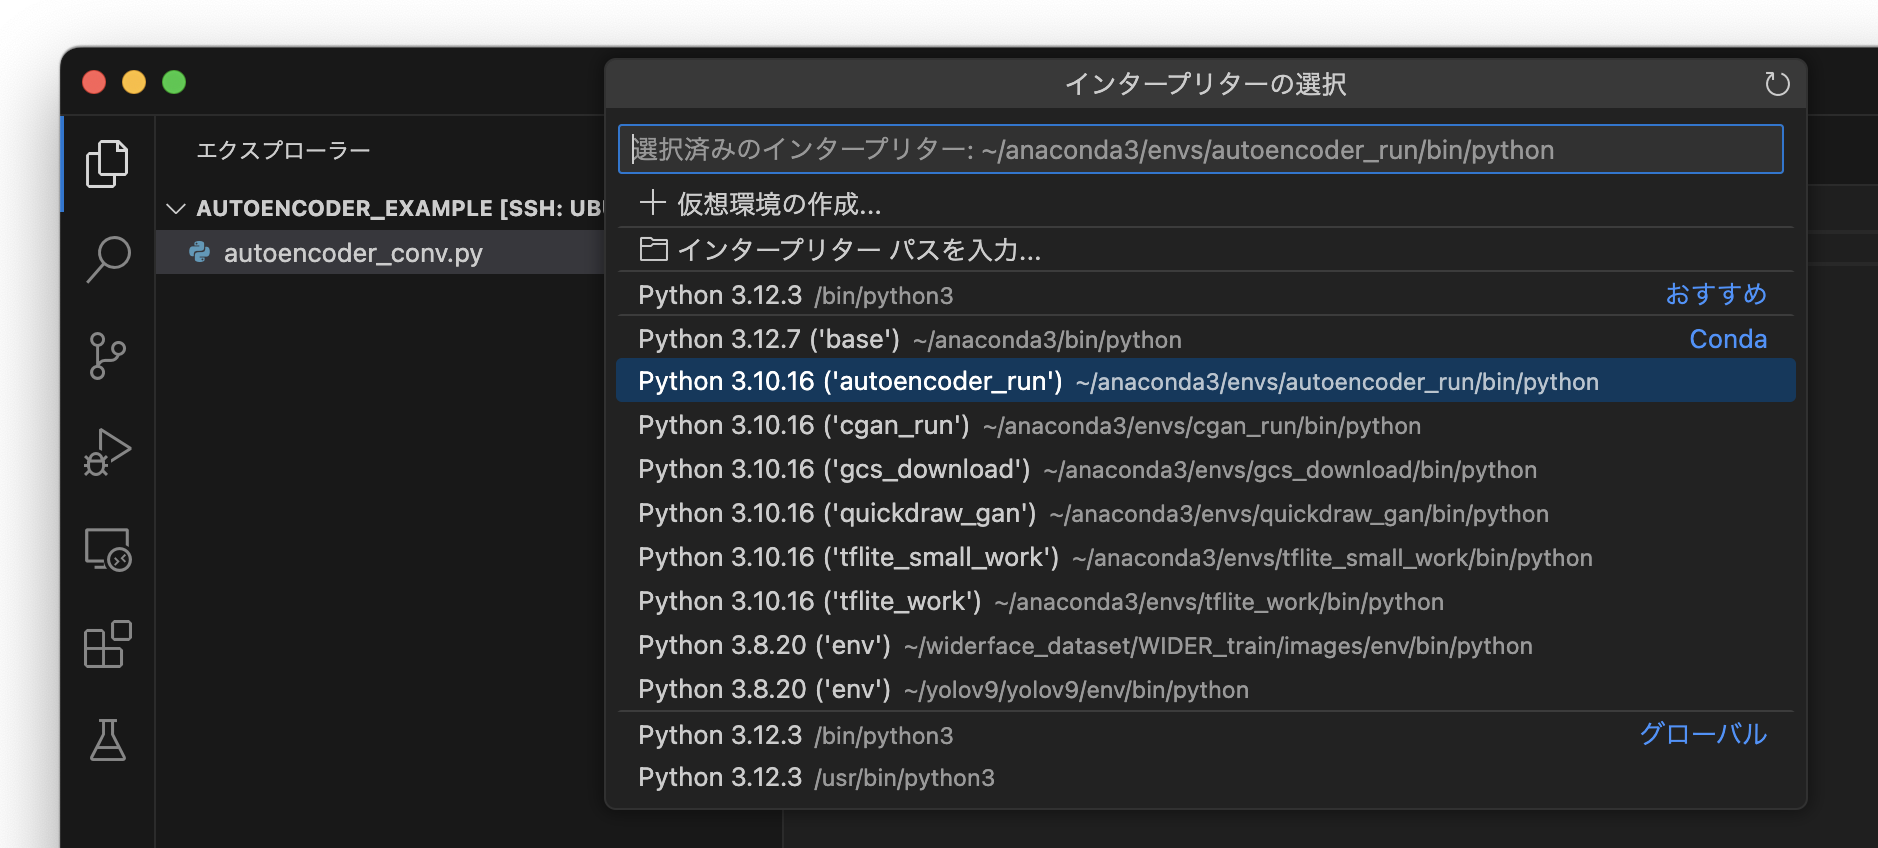Select Python 3.10.16 autoencoder_run interpreter
Viewport: 1878px width, 848px height.
[1117, 382]
